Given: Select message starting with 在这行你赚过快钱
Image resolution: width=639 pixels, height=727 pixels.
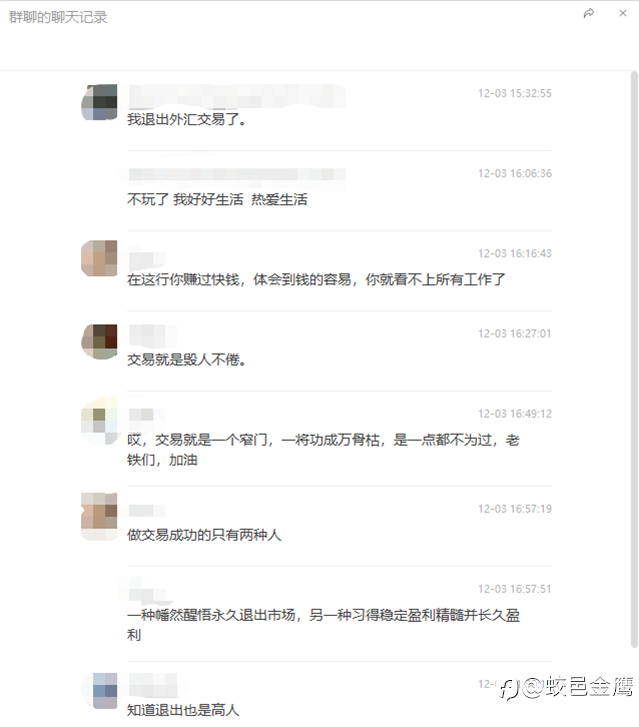Looking at the screenshot, I should click(x=316, y=280).
